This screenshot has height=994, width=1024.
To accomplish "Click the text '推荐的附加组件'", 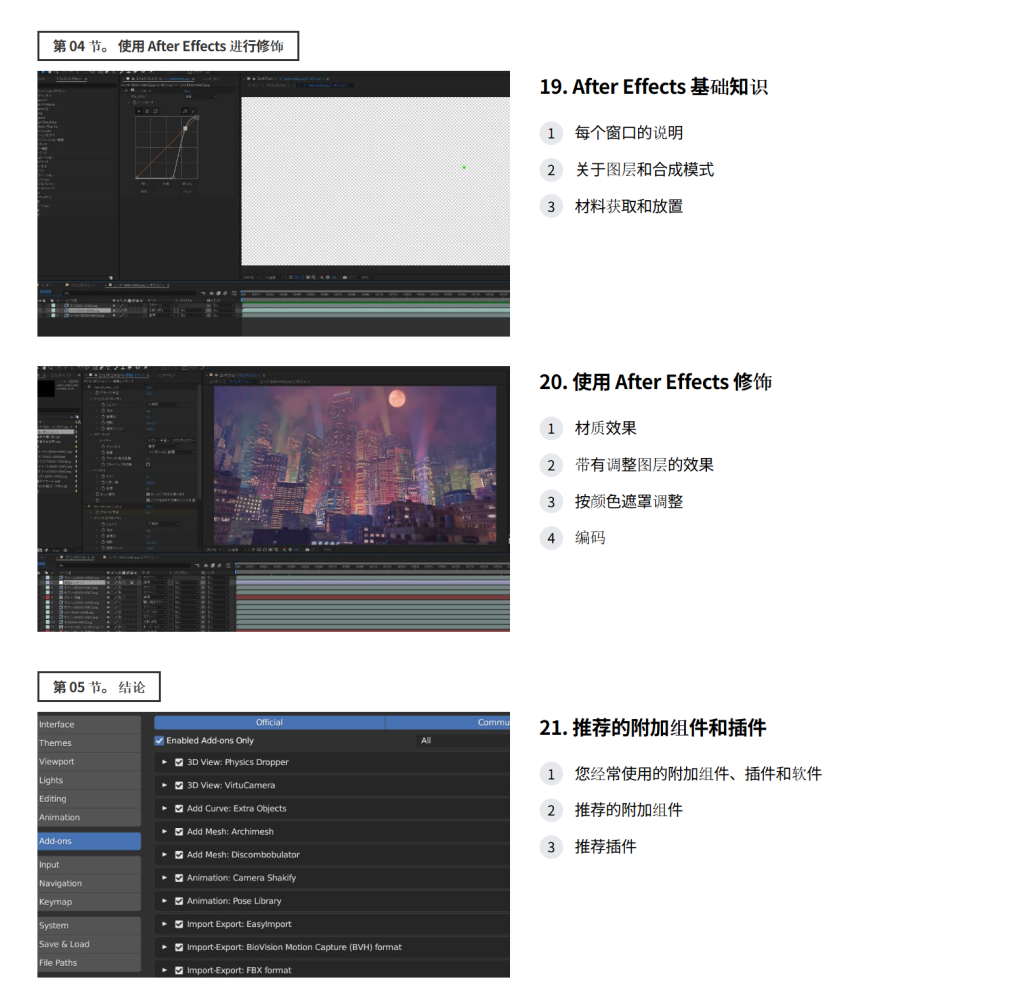I will click(629, 810).
